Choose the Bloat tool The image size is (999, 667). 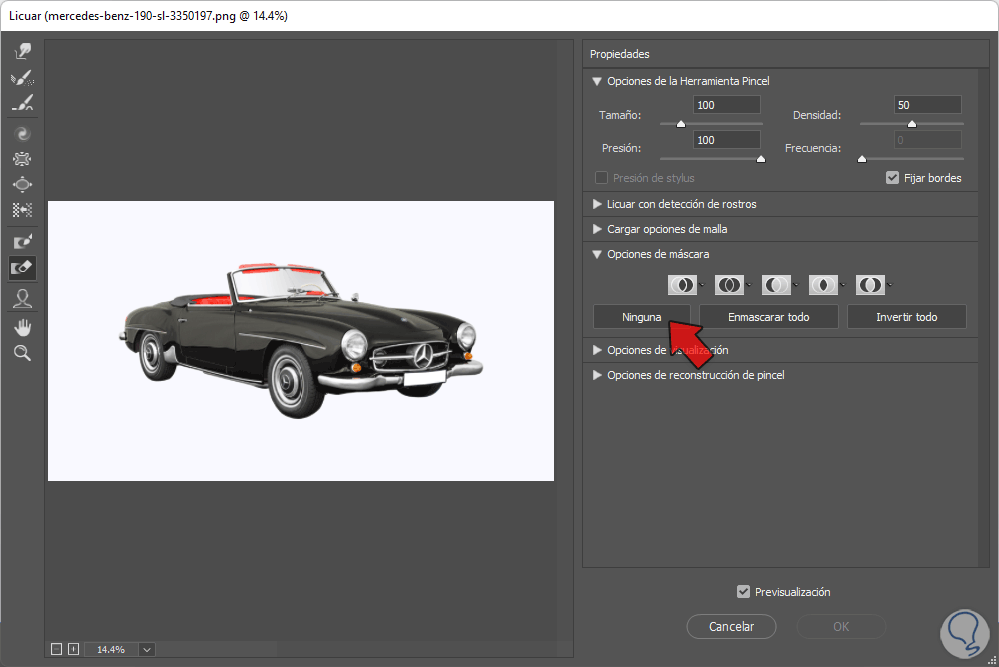(22, 184)
